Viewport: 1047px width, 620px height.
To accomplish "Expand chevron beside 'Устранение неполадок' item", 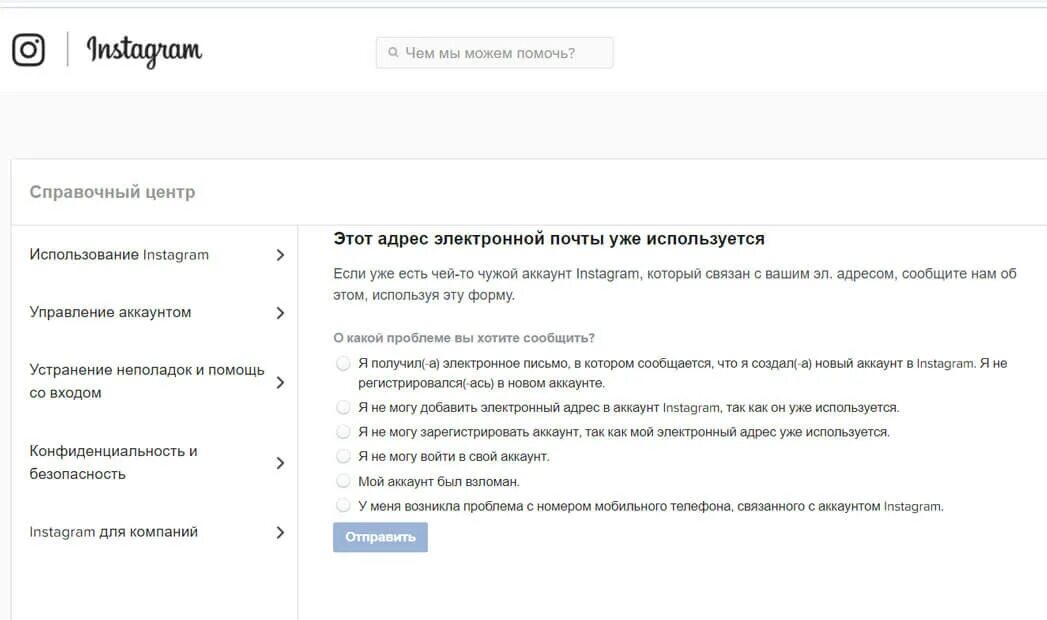I will tap(280, 382).
